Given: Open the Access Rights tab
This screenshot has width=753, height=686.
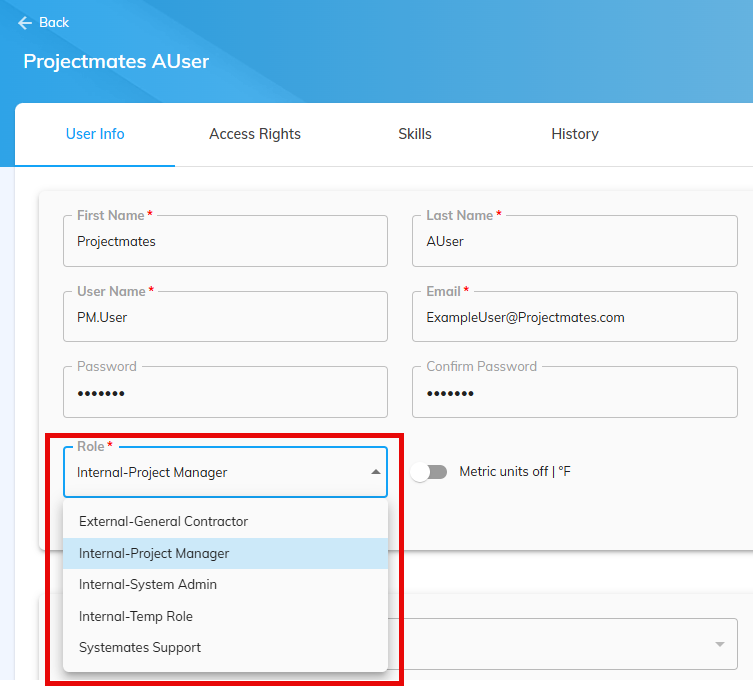Looking at the screenshot, I should [x=255, y=134].
